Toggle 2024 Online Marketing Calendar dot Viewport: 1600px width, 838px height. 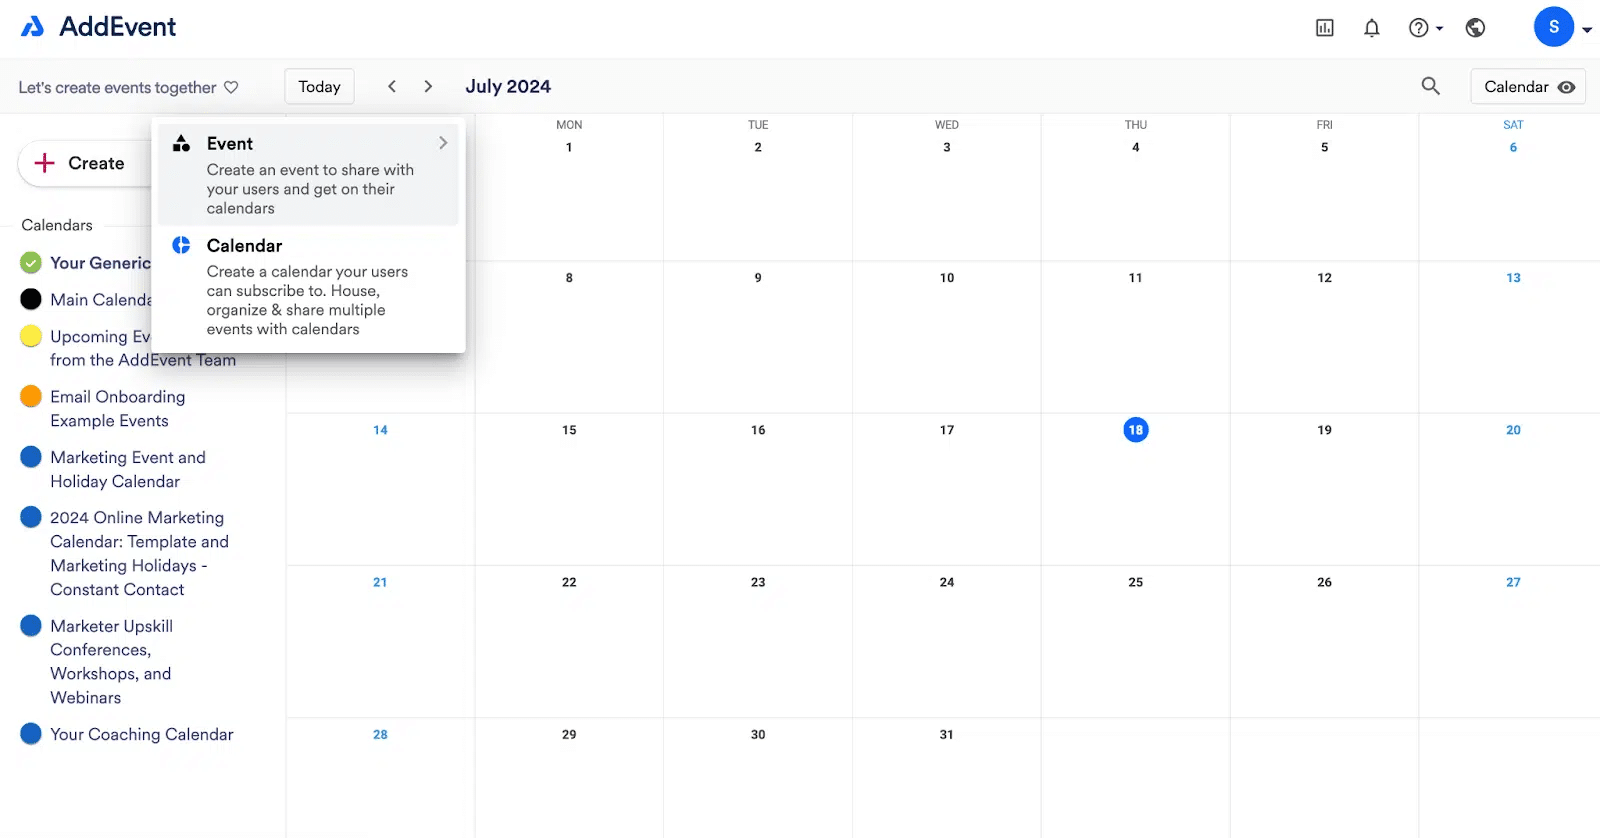point(31,517)
